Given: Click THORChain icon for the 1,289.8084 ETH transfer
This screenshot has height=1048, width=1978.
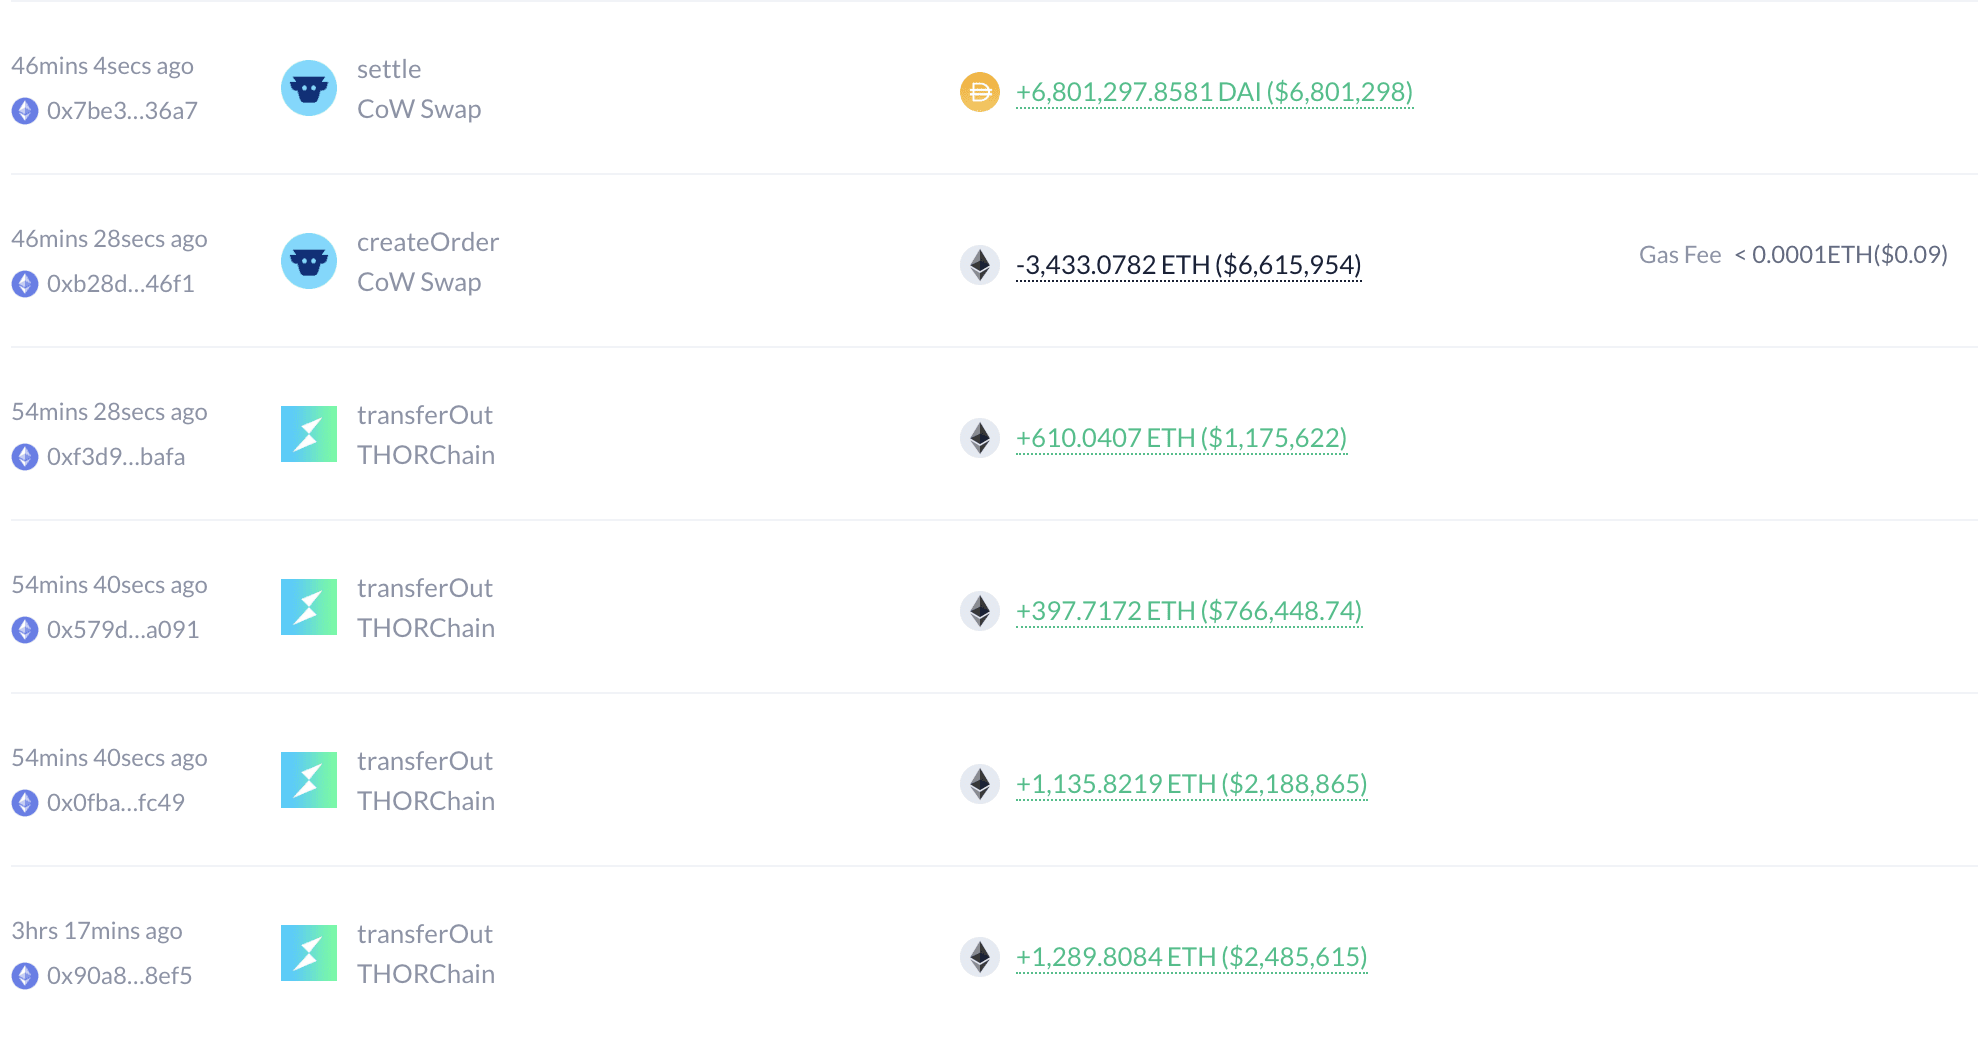Looking at the screenshot, I should coord(308,953).
